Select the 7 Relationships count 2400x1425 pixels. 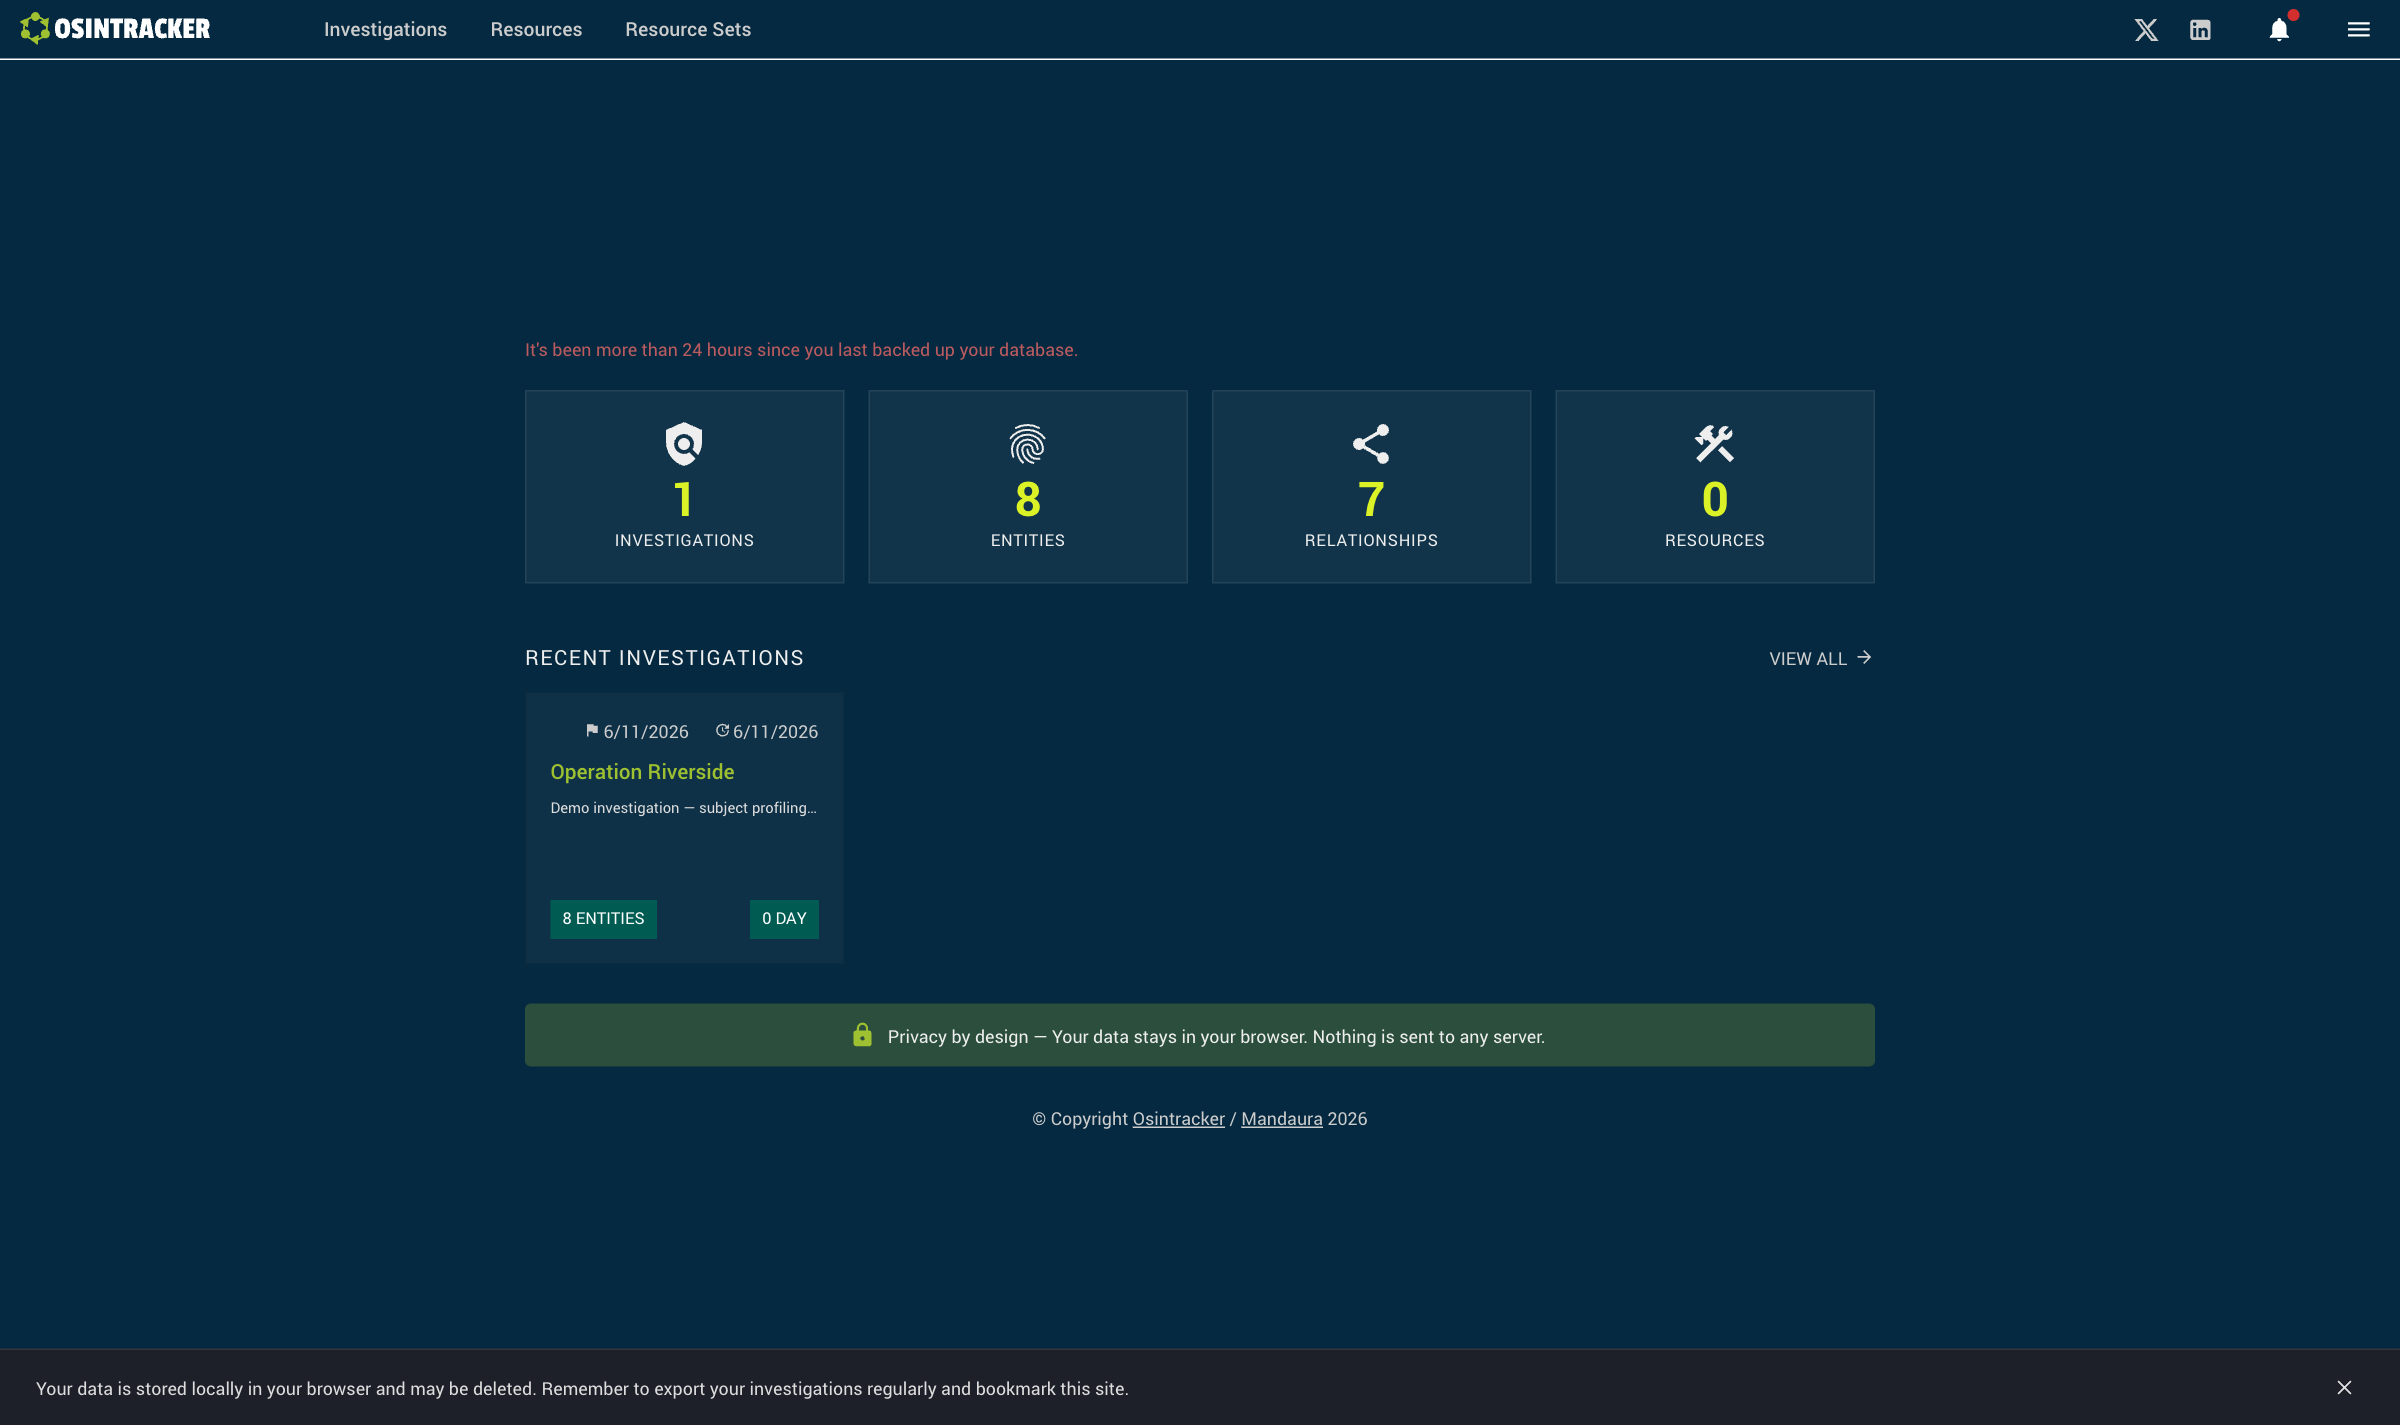tap(1371, 499)
